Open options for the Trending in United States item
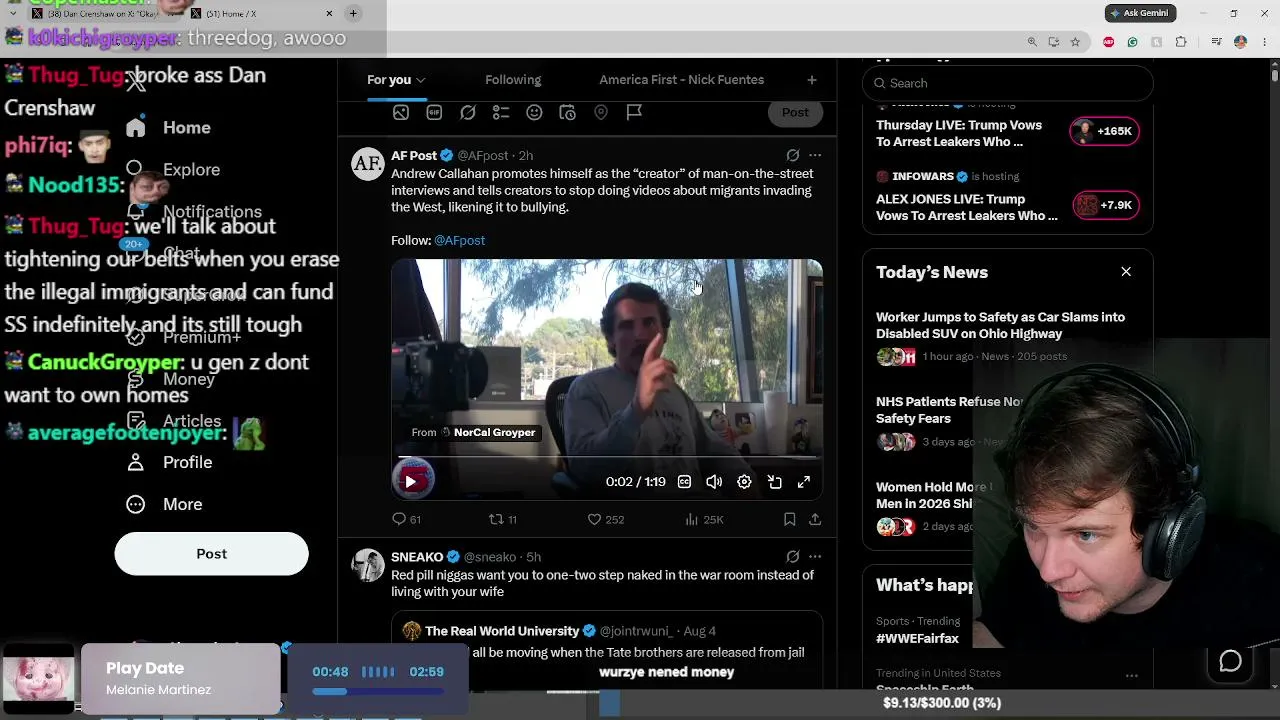1280x720 pixels. tap(1132, 675)
